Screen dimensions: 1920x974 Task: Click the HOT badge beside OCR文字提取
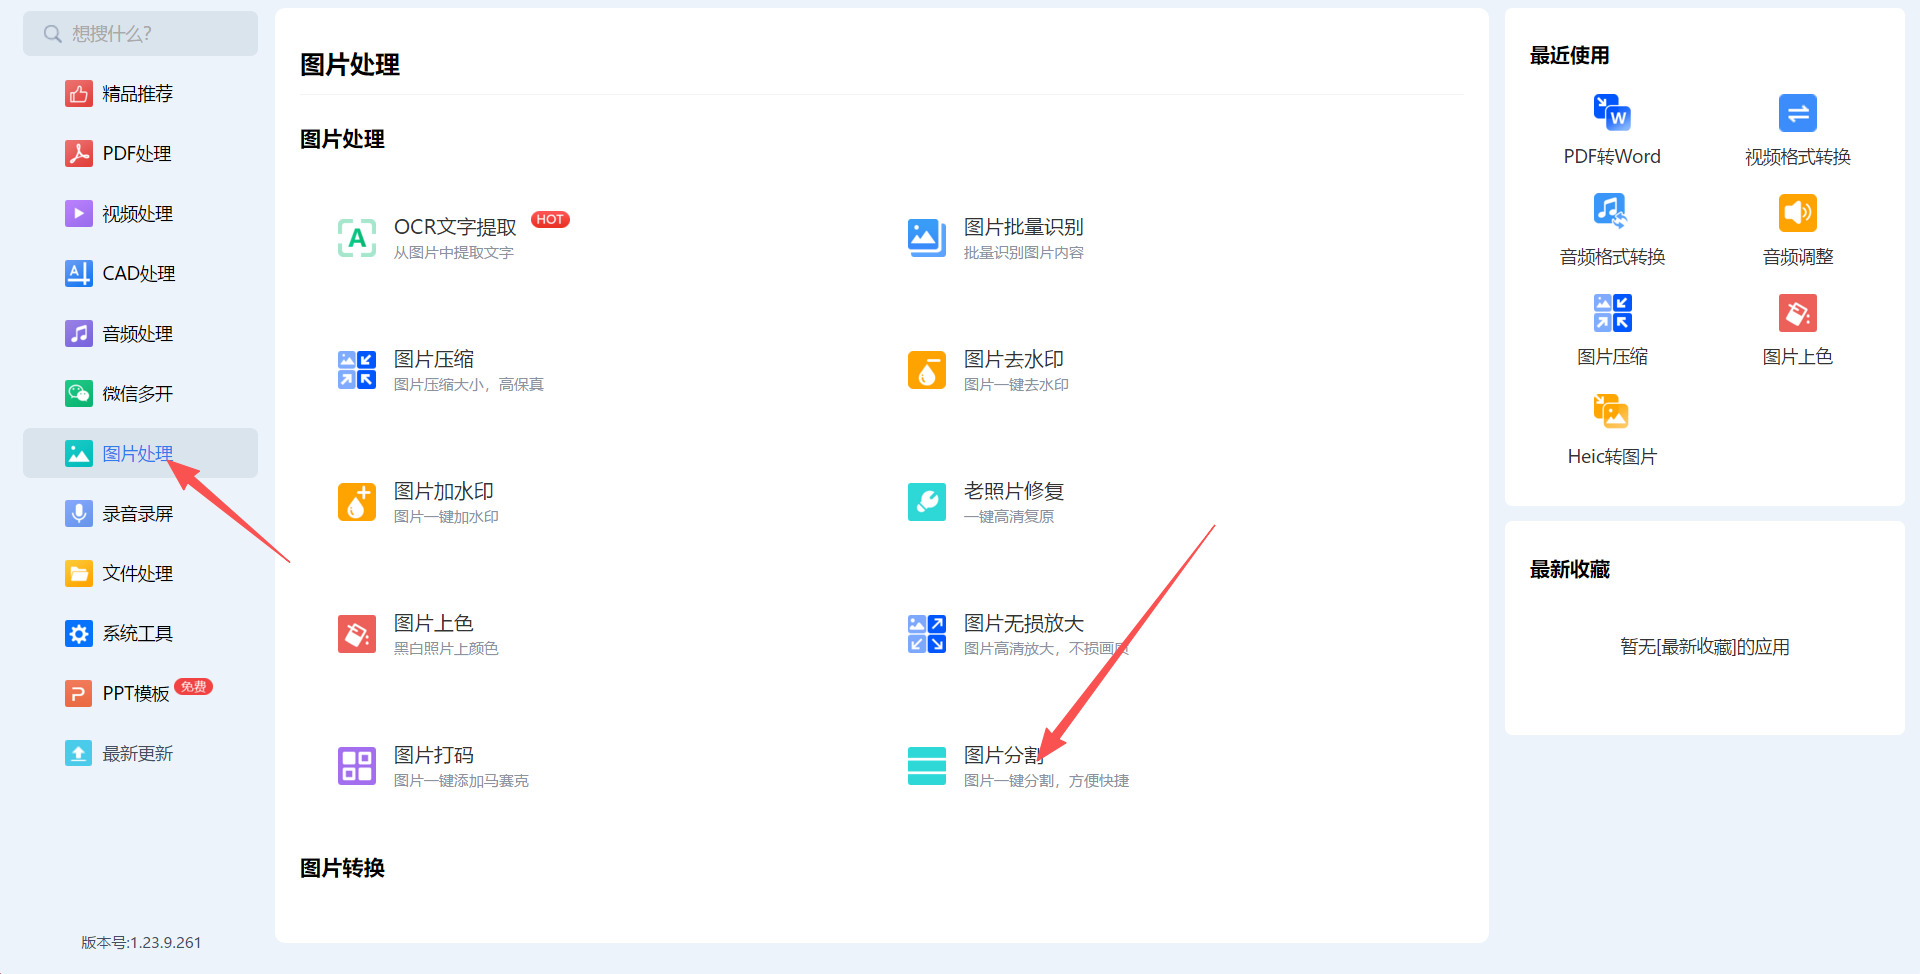tap(550, 219)
